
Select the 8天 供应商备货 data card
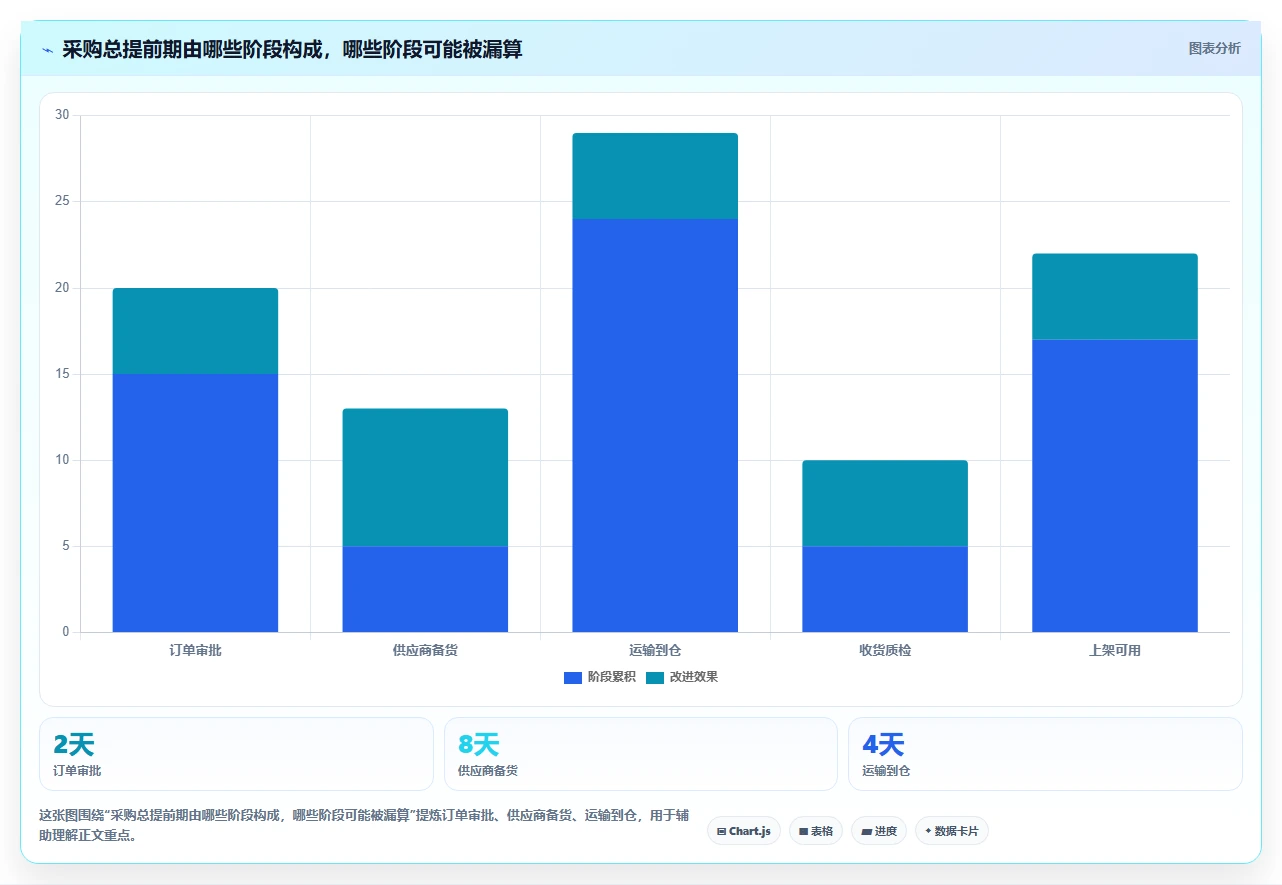(x=641, y=754)
